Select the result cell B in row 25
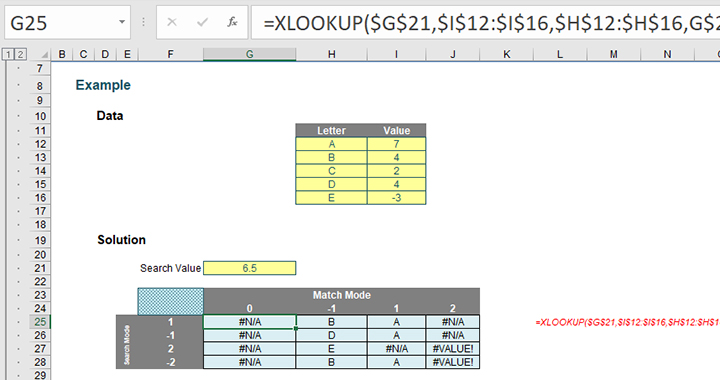 click(x=331, y=322)
